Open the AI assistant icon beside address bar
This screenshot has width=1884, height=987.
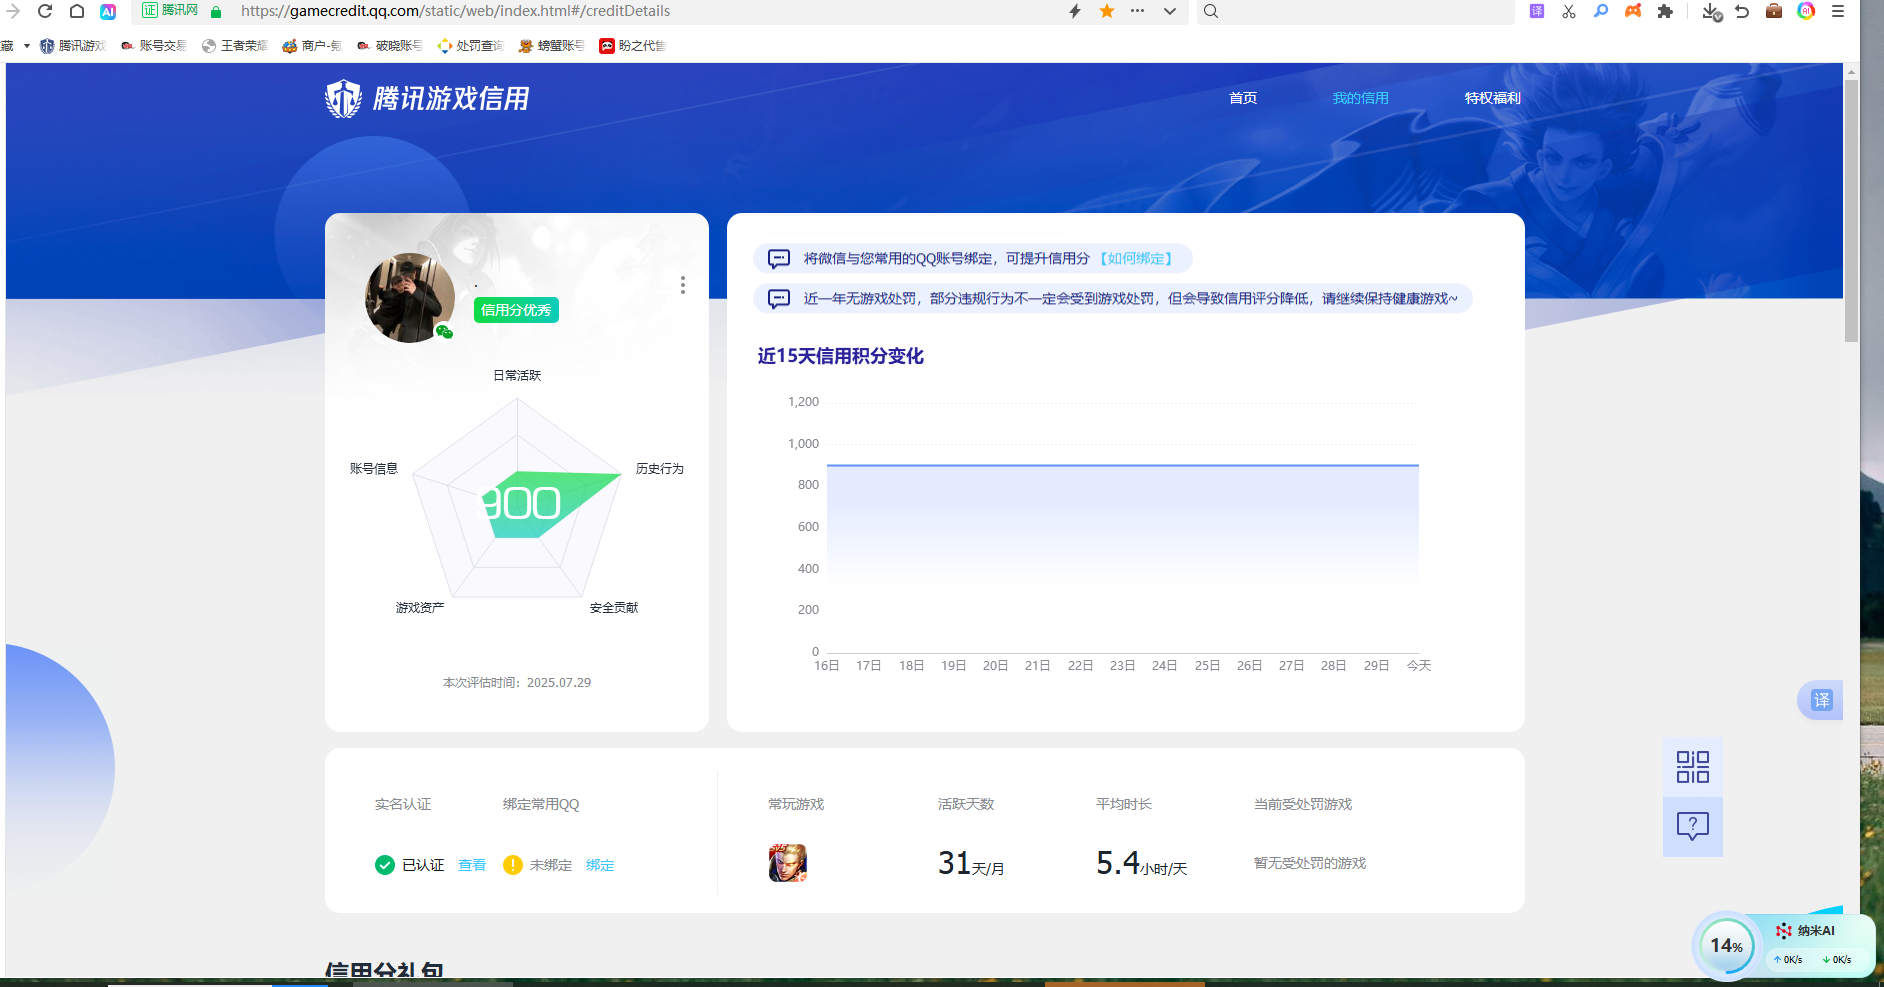(x=108, y=11)
